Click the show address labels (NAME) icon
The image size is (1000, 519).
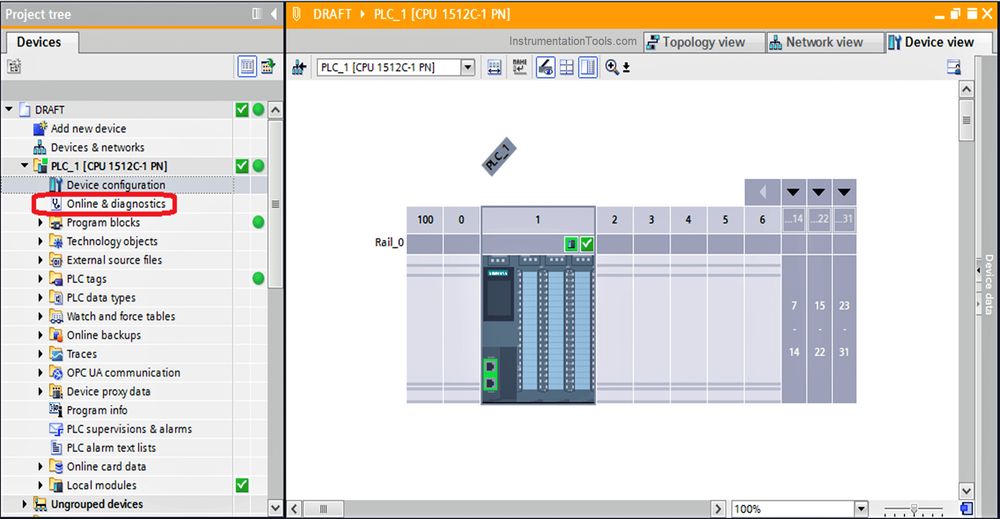pyautogui.click(x=520, y=68)
